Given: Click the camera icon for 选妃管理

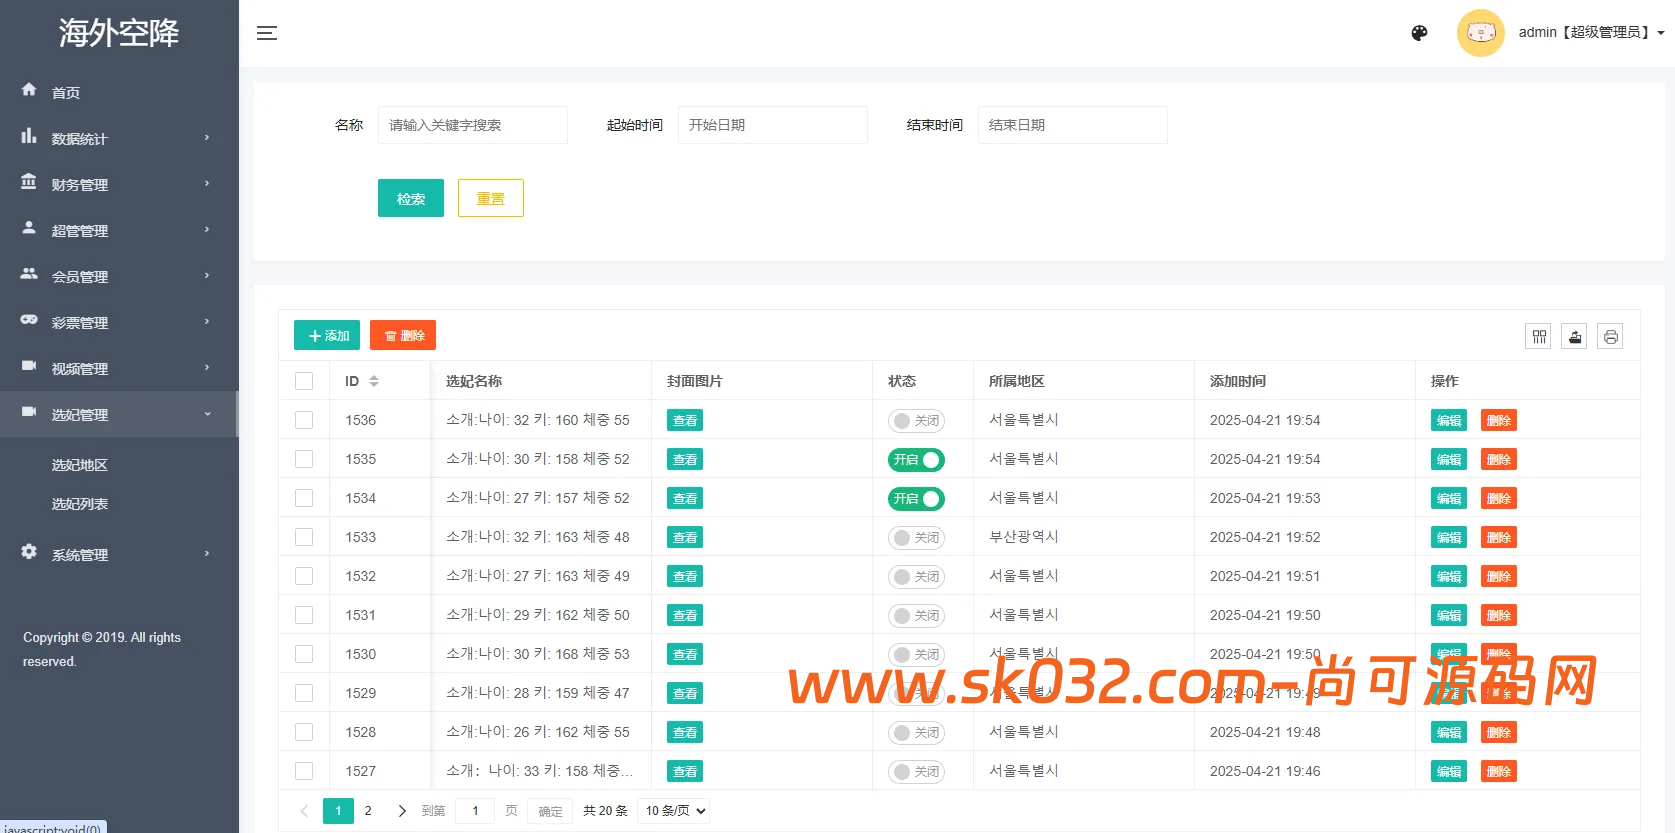Looking at the screenshot, I should [29, 412].
